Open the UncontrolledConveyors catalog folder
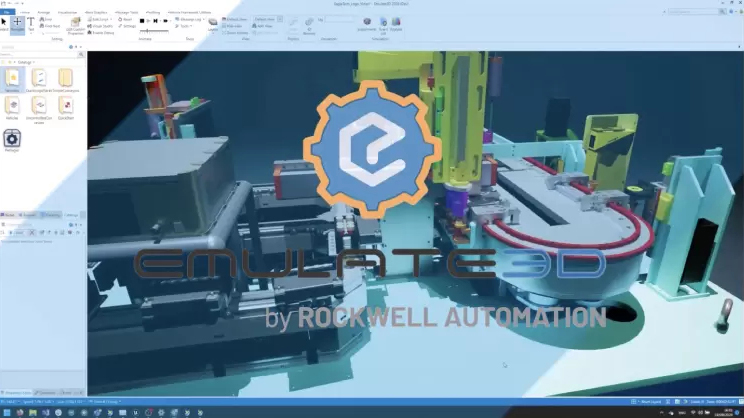 39,110
